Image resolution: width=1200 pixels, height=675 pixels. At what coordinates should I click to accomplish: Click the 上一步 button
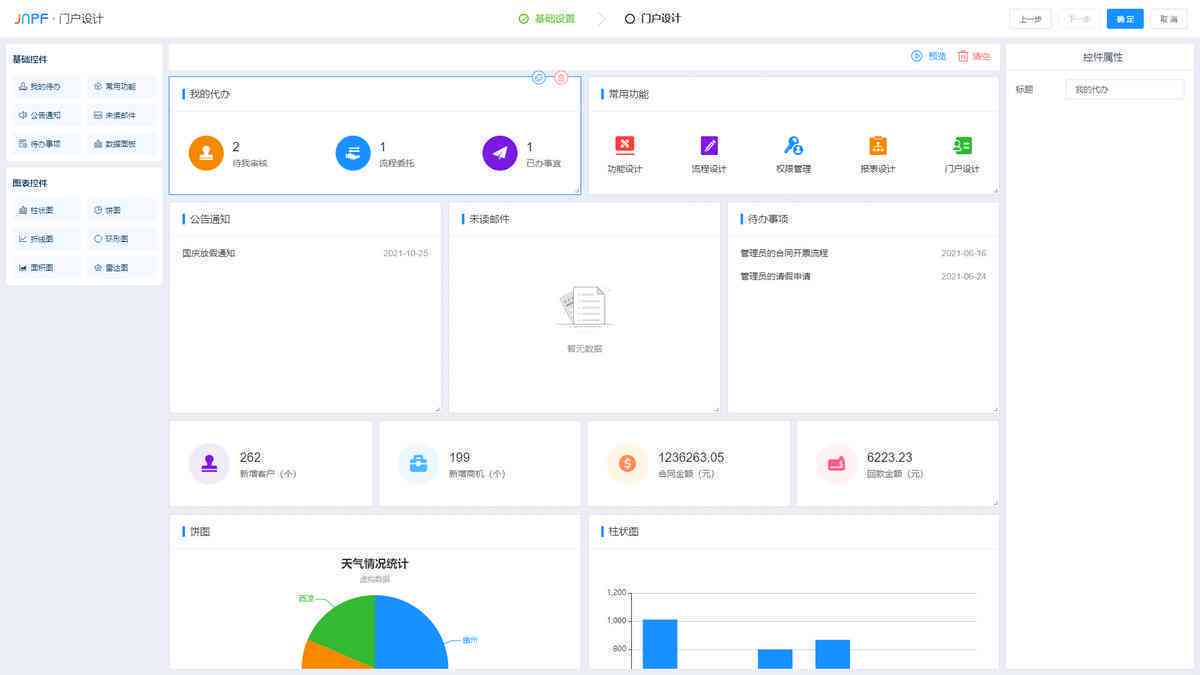(1030, 19)
